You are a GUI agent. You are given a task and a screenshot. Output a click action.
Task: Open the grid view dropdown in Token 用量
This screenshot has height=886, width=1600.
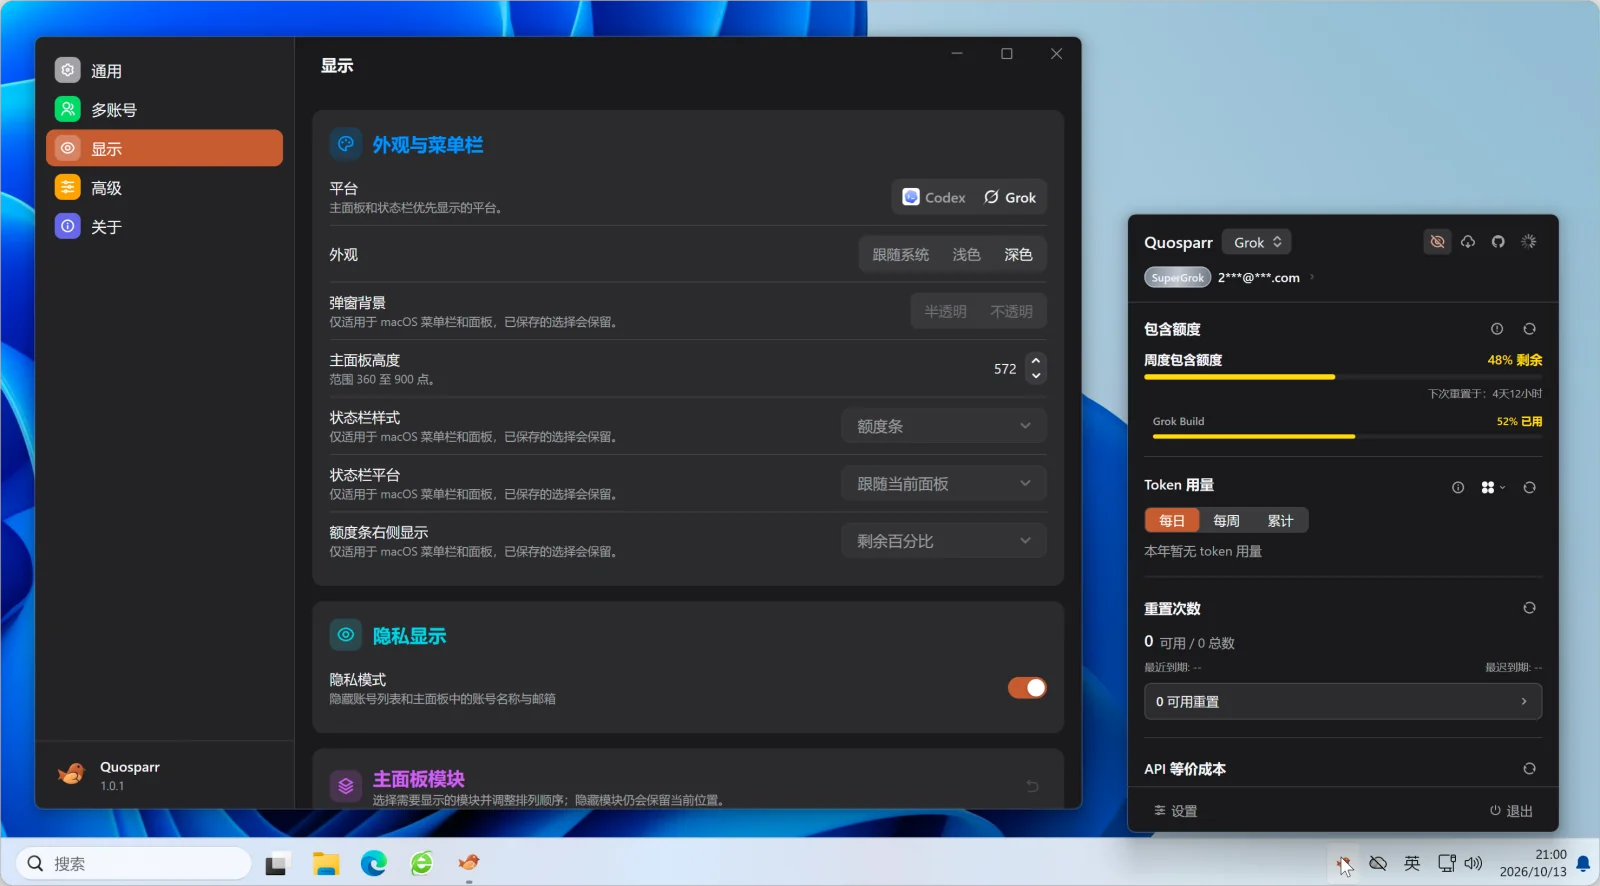(1493, 488)
